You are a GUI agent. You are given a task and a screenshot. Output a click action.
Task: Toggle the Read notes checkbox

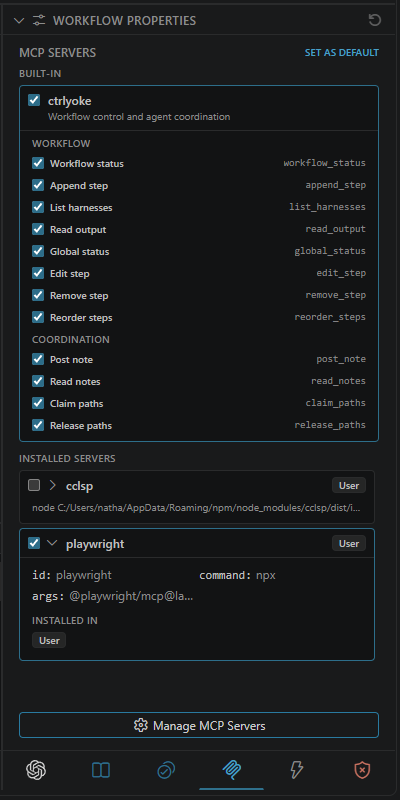click(38, 381)
